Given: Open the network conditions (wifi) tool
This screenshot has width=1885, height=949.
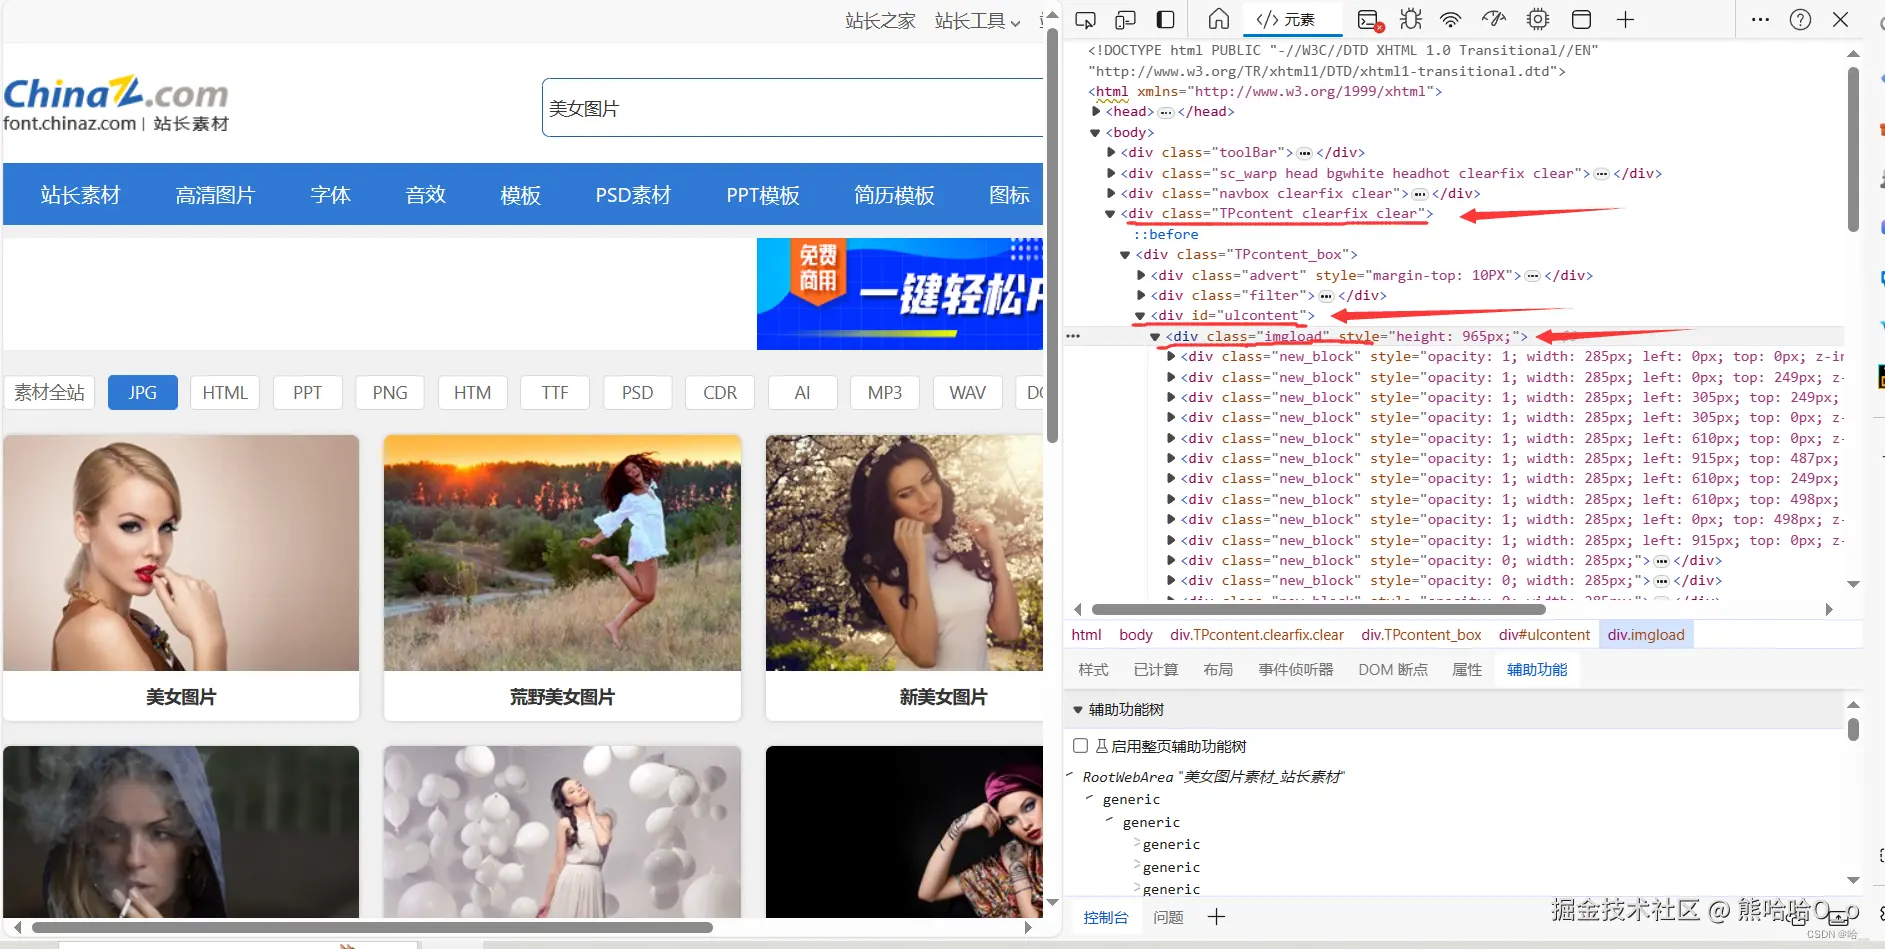Looking at the screenshot, I should [1451, 19].
